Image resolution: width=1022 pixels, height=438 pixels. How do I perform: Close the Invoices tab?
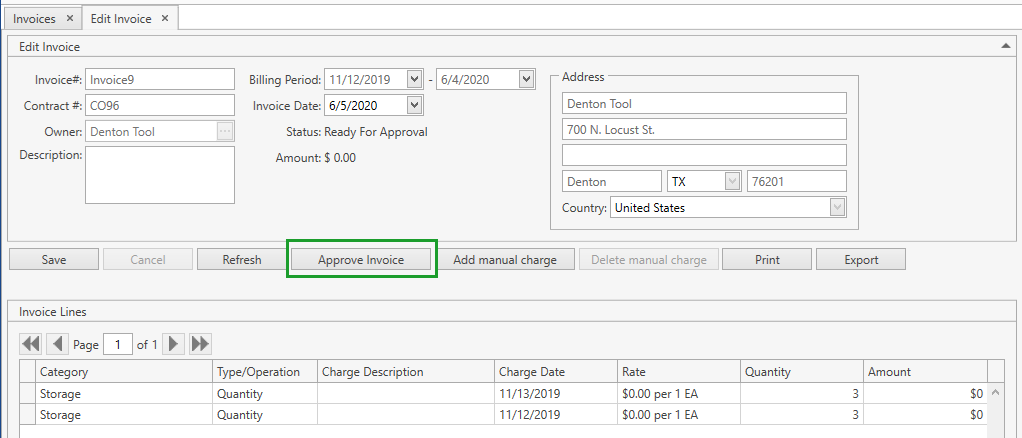[69, 18]
